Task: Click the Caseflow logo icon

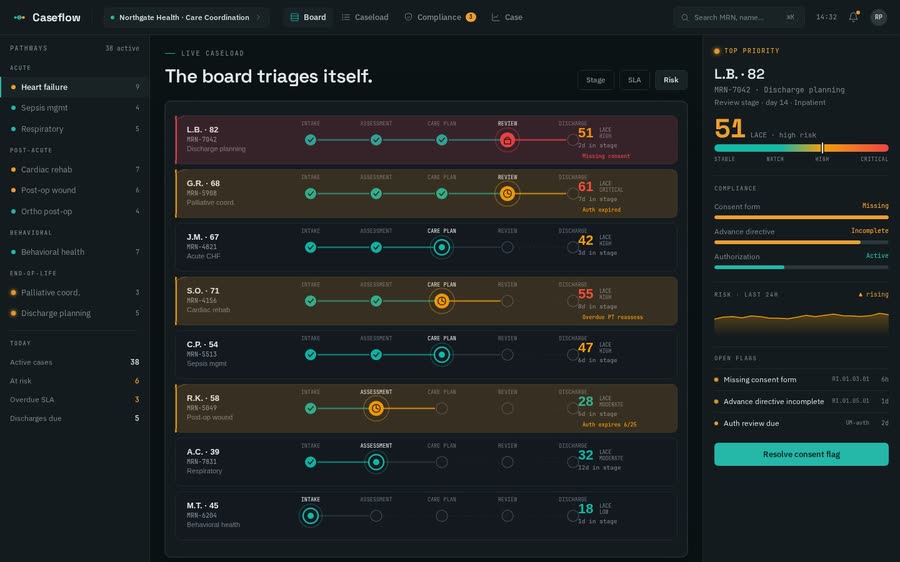Action: pos(20,17)
